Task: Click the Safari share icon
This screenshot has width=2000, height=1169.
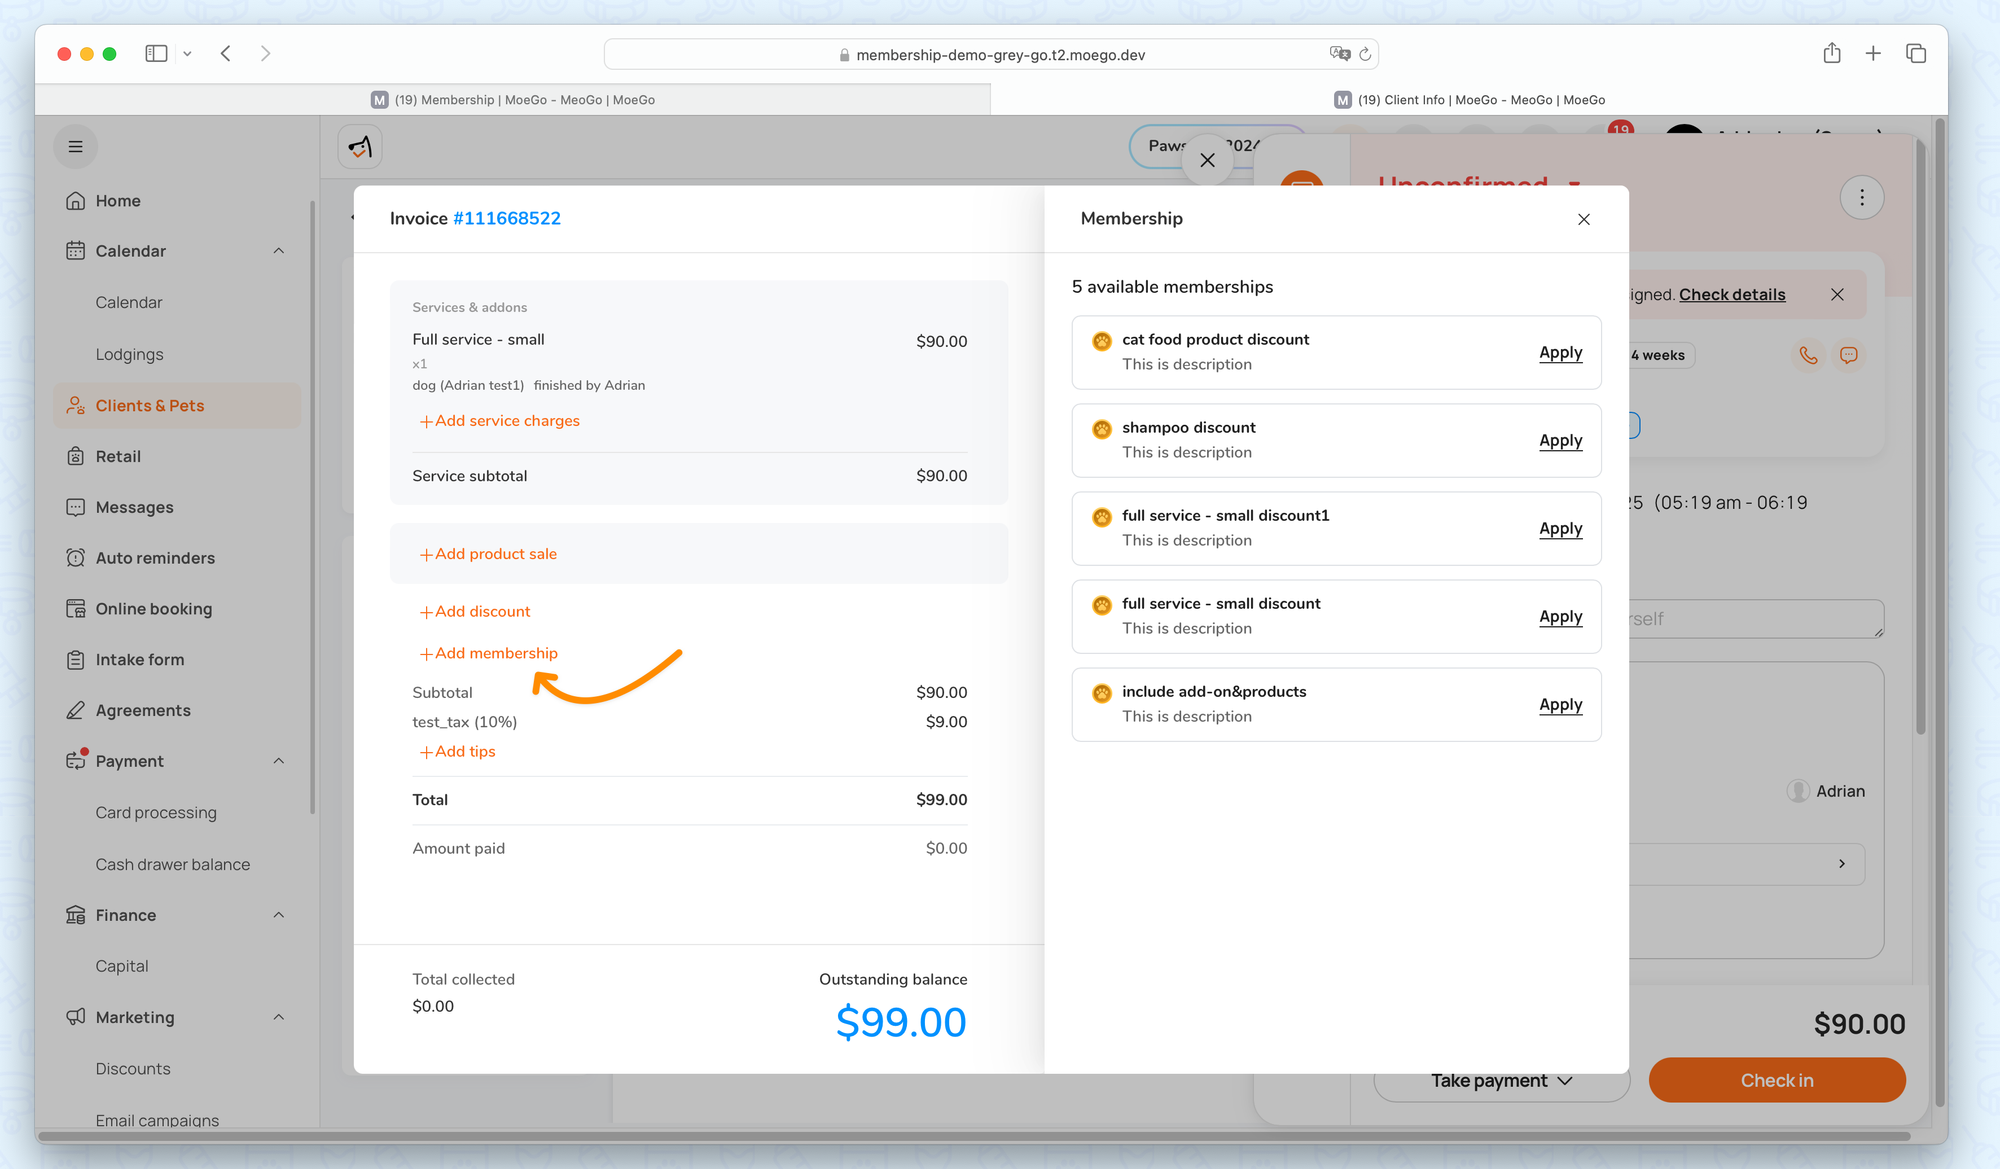Action: click(x=1831, y=54)
